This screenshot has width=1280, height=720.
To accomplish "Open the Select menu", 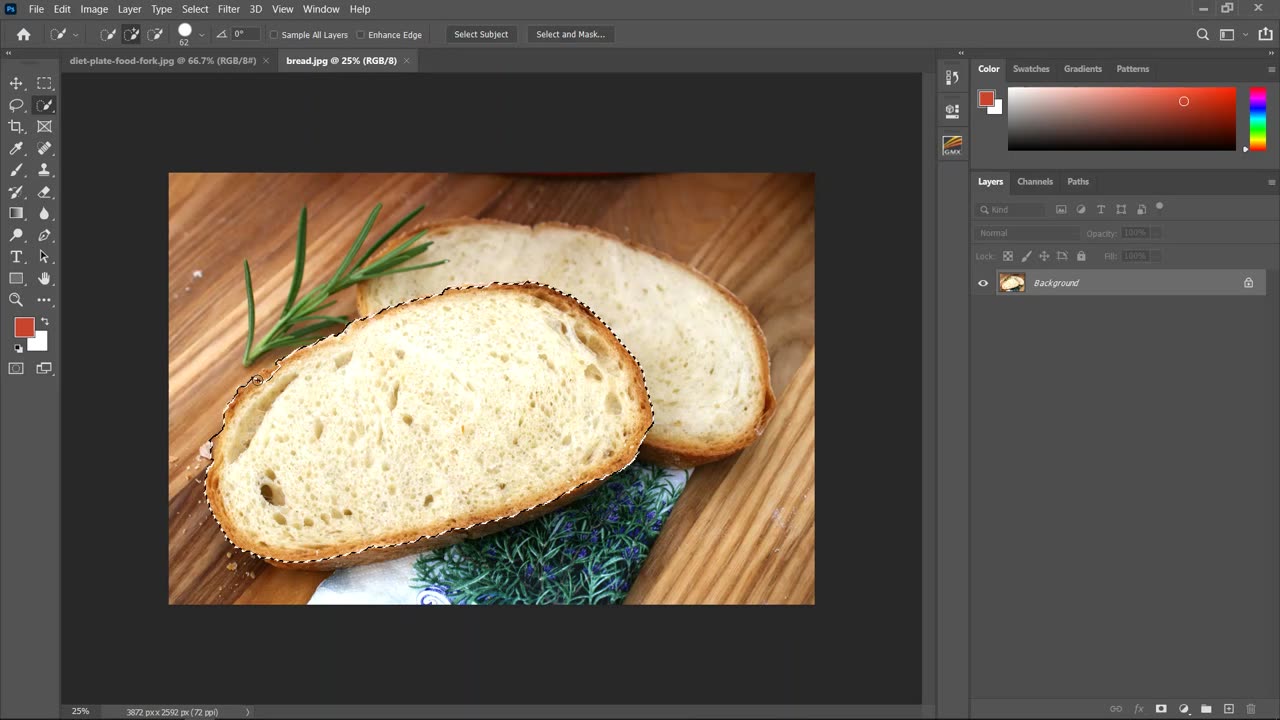I will click(195, 9).
